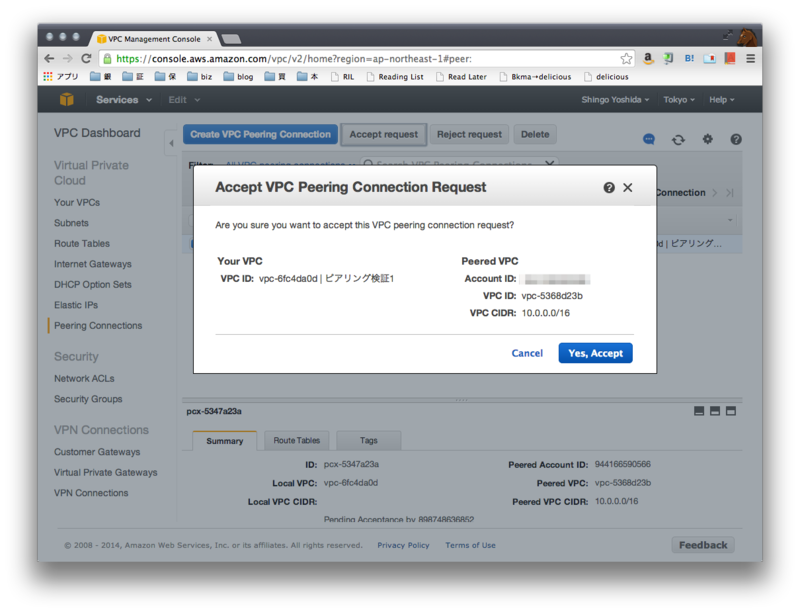
Task: Collapse the left navigation pane arrow
Action: coord(171,143)
